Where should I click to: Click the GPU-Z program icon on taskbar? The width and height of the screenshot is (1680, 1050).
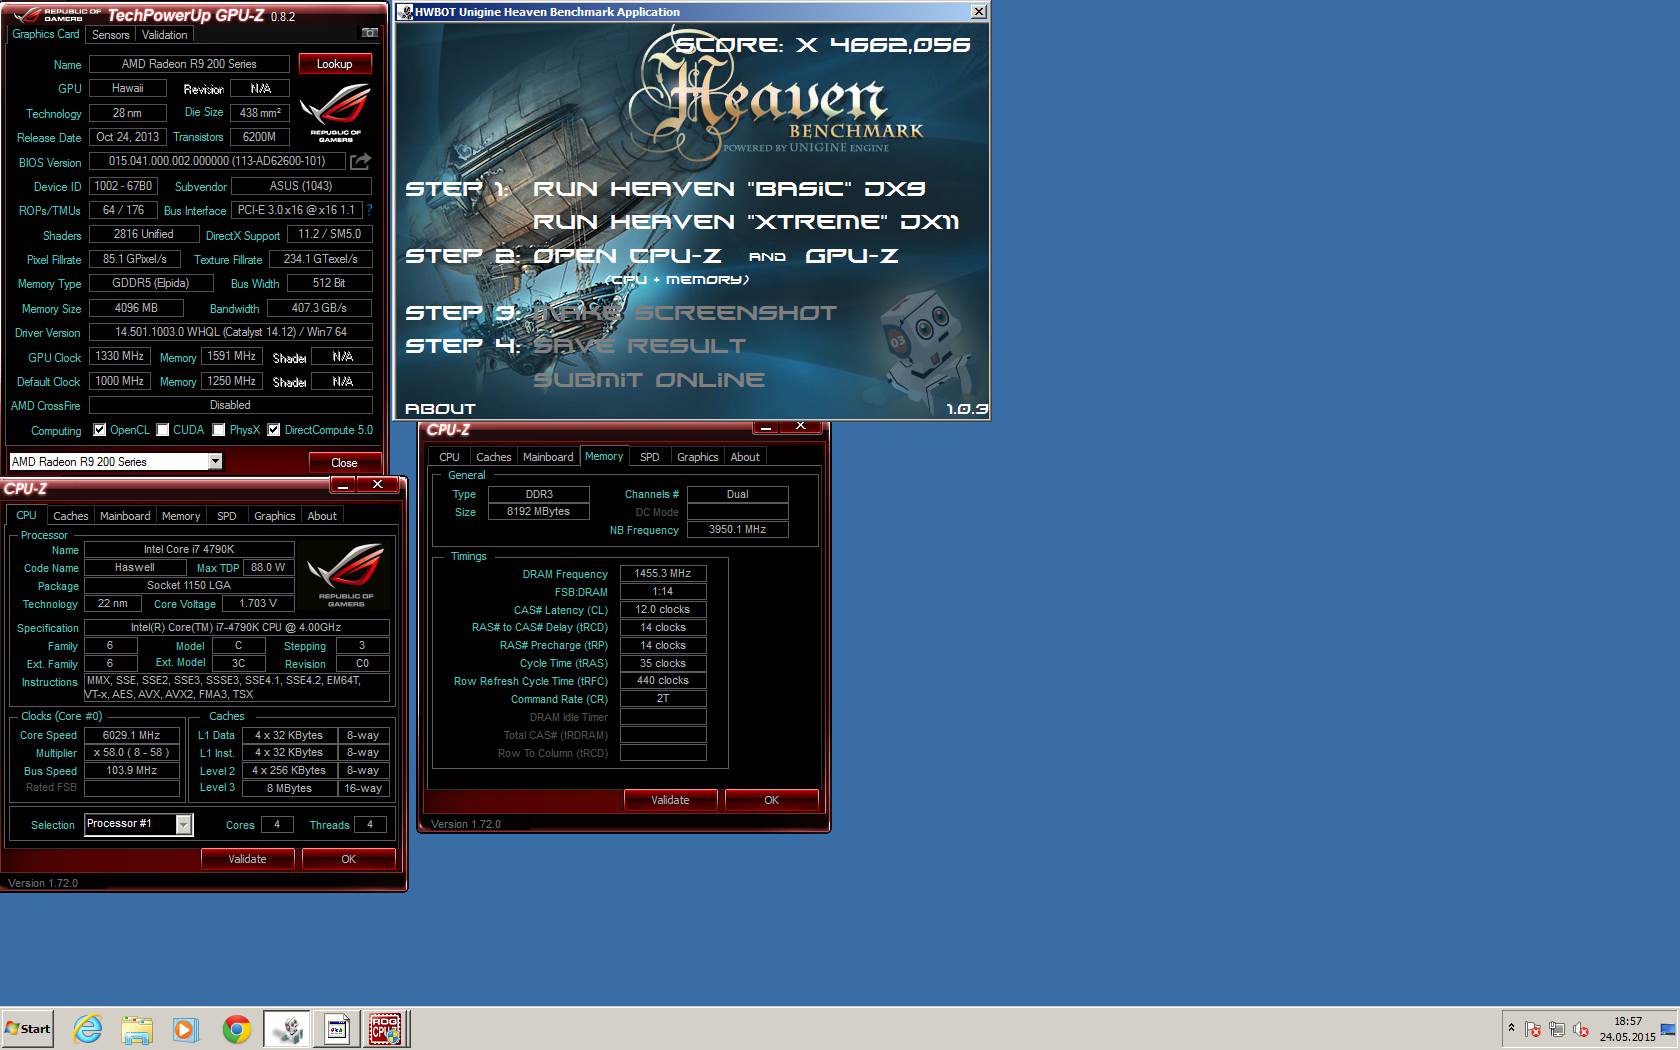(x=337, y=1029)
